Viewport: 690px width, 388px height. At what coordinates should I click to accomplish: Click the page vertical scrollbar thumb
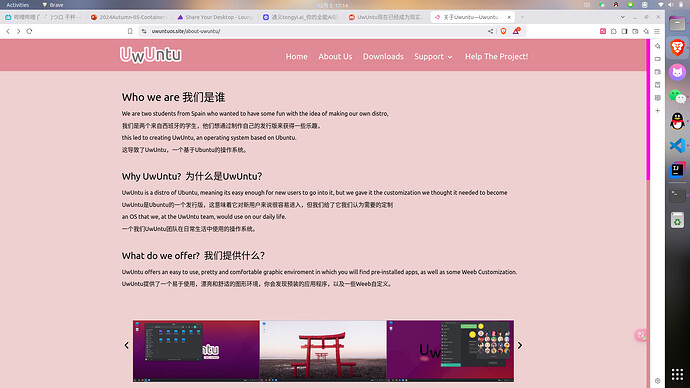click(648, 110)
